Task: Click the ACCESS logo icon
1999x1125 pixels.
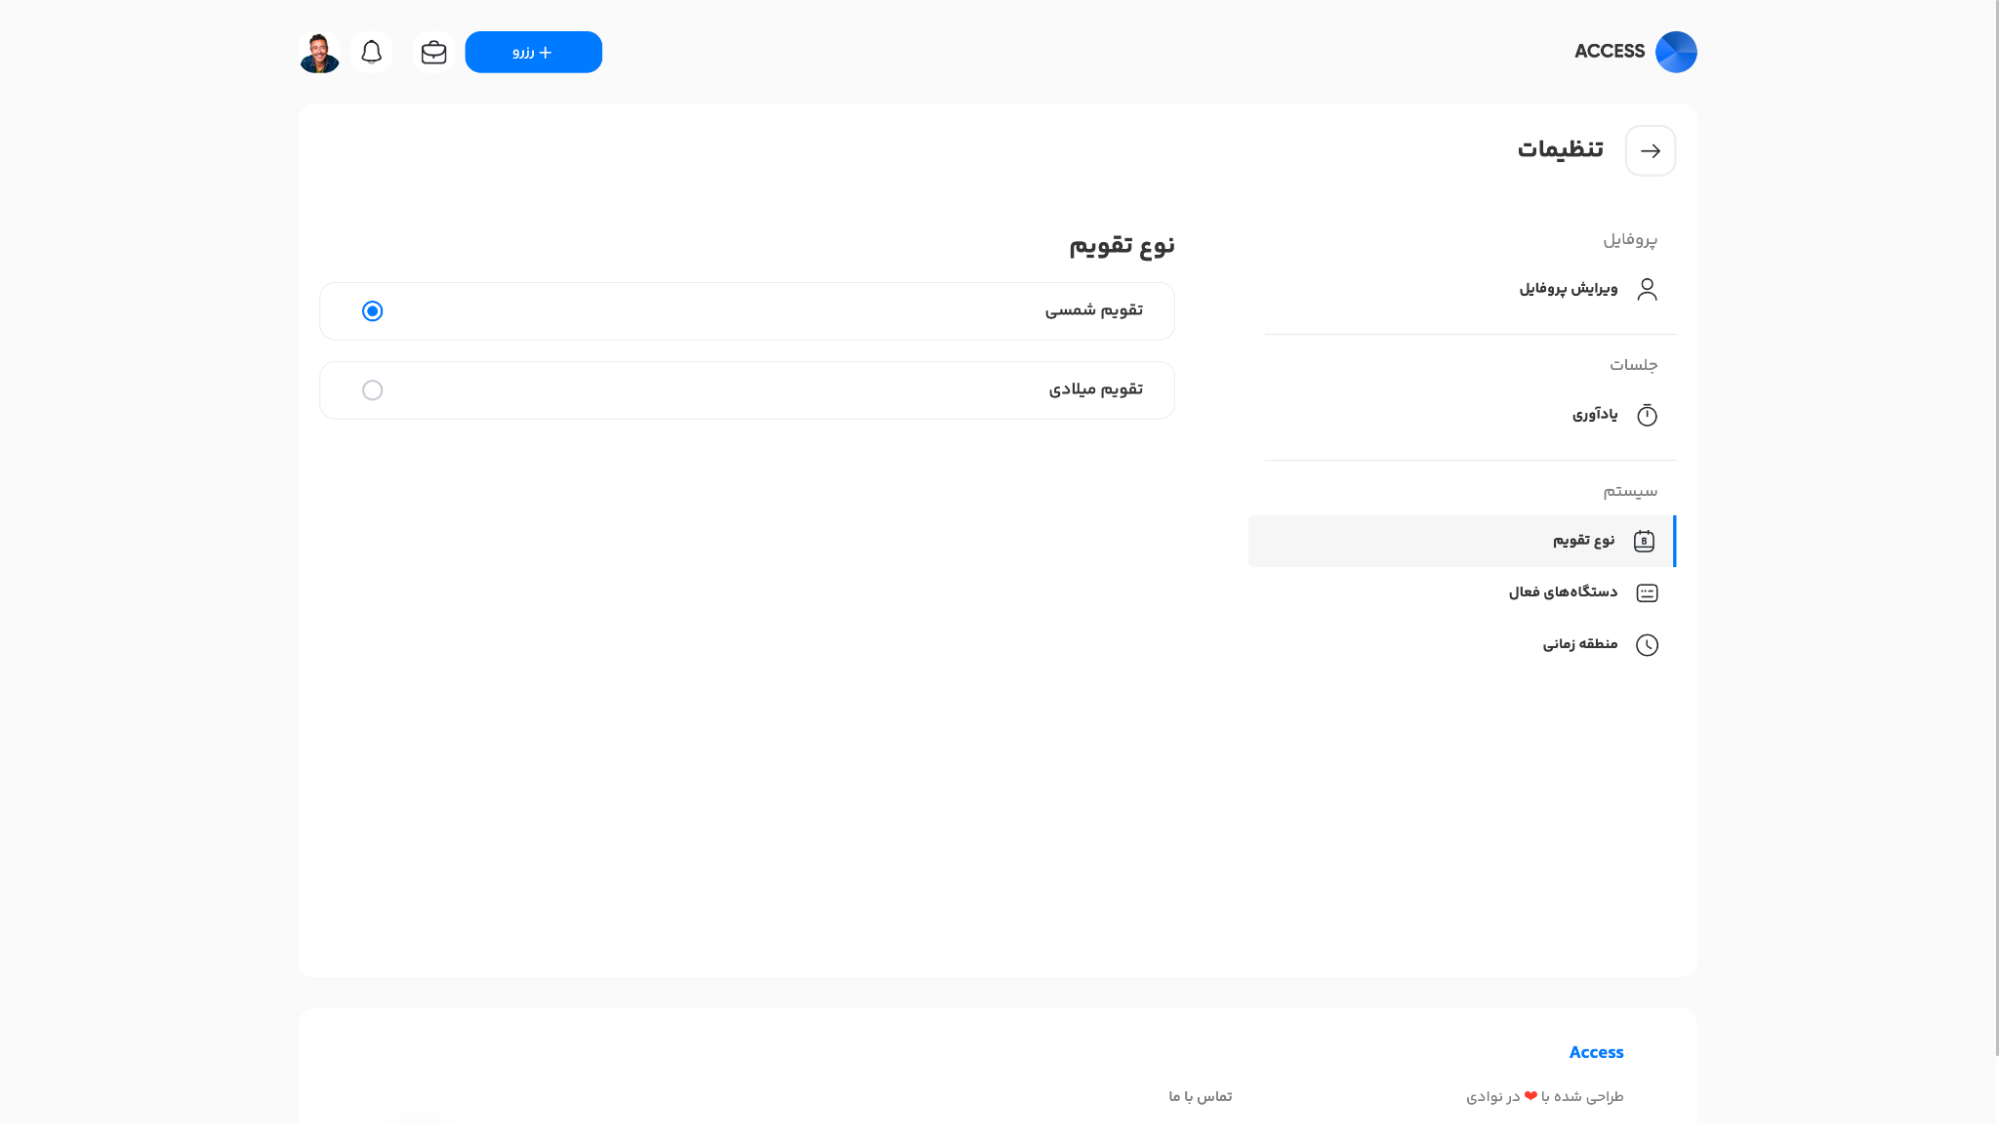Action: click(1676, 51)
